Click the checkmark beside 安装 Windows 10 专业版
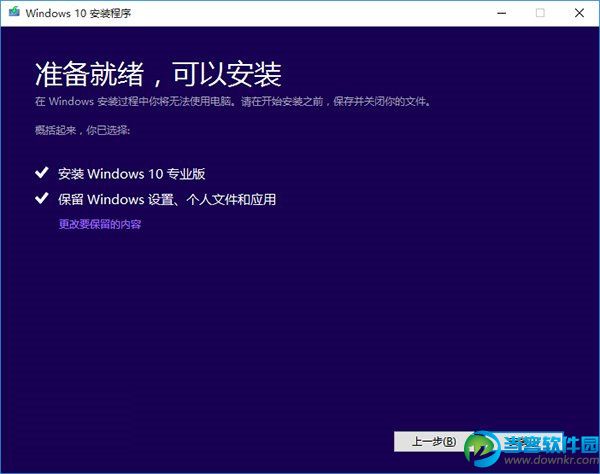This screenshot has height=474, width=600. pos(41,173)
